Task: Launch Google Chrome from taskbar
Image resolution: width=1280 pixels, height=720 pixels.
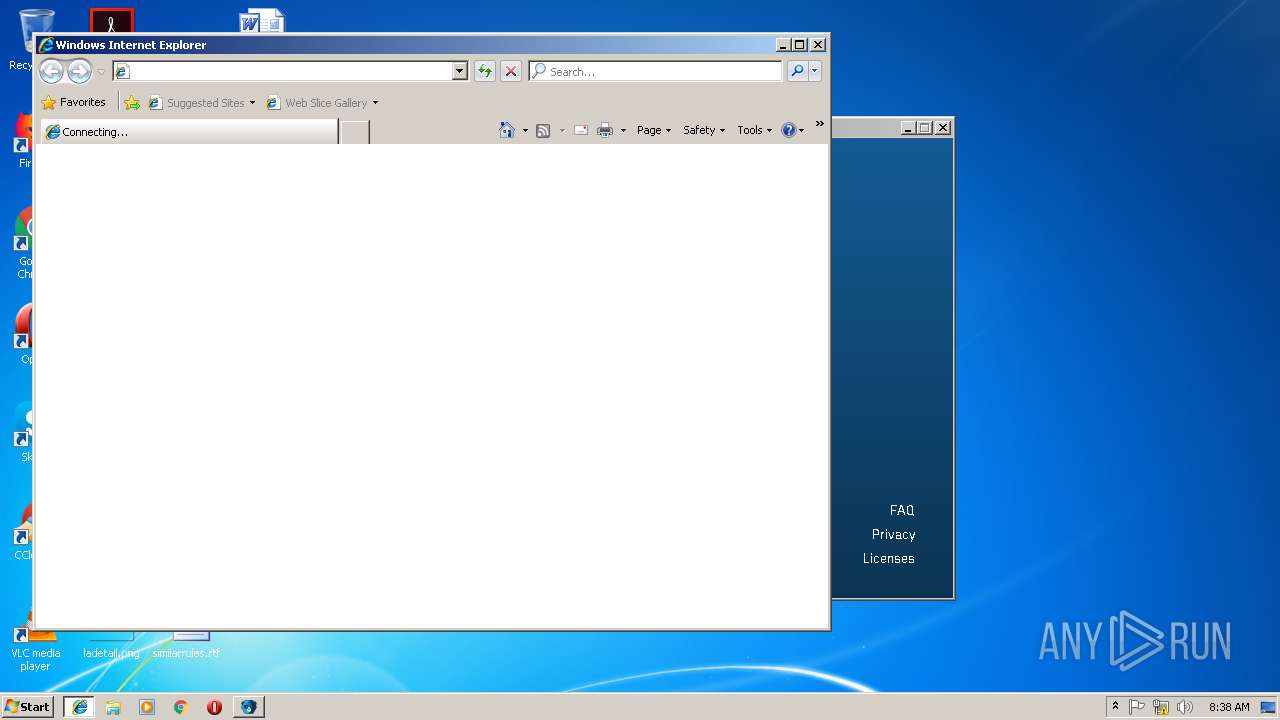Action: [180, 707]
